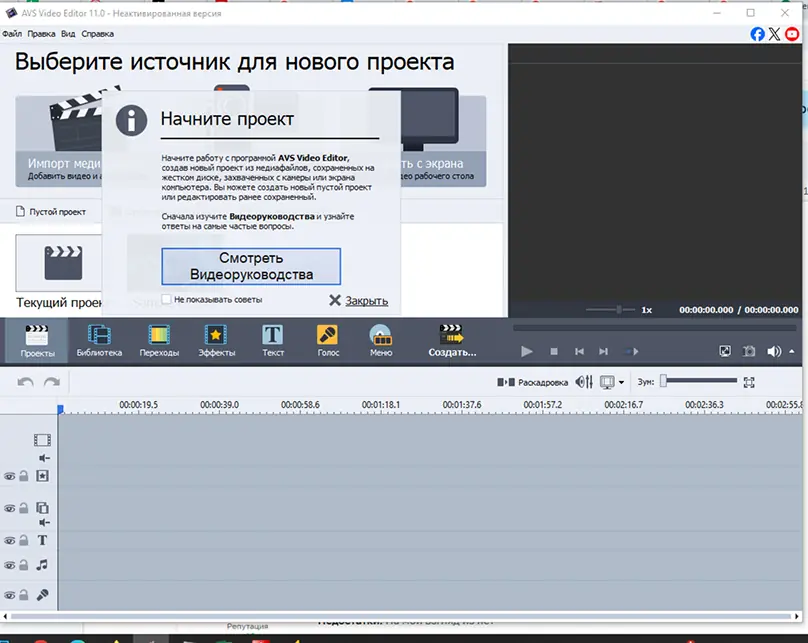Create a Пустой проект
Viewport: 808px width, 643px height.
coord(51,212)
